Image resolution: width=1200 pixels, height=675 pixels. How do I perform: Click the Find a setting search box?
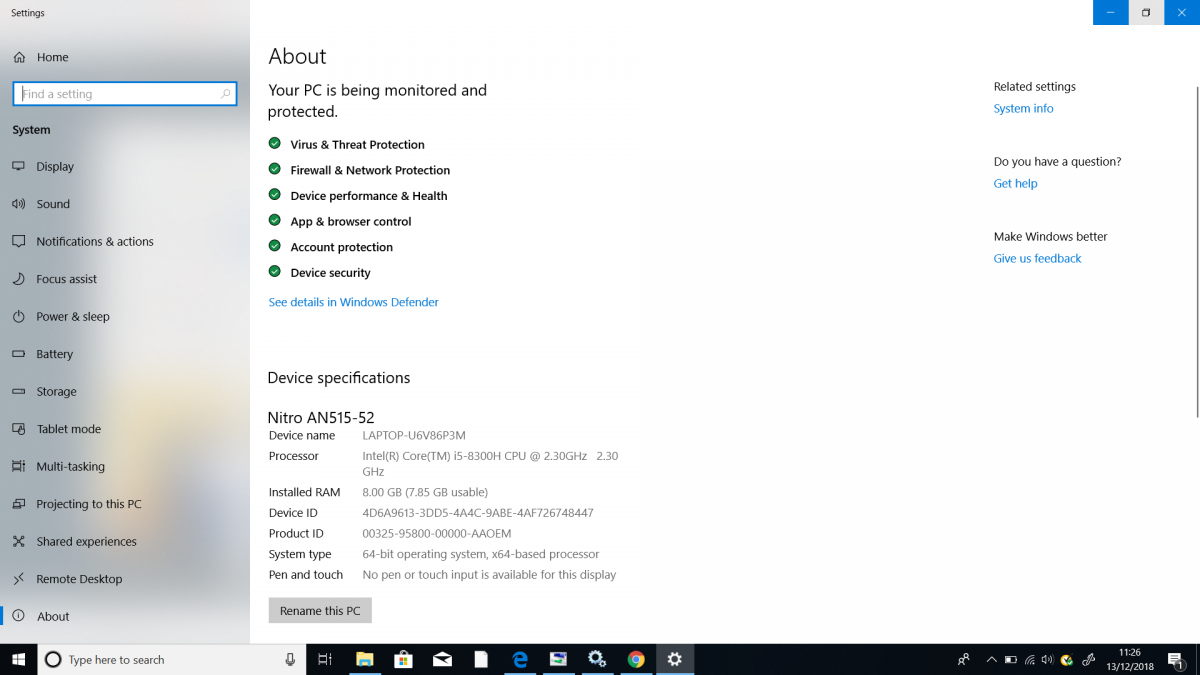pyautogui.click(x=125, y=94)
